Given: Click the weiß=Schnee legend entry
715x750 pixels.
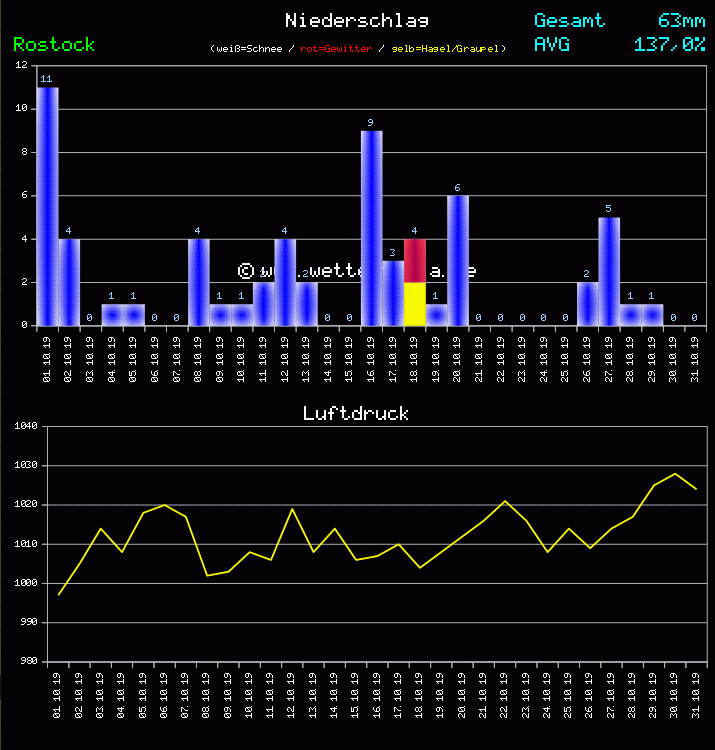Looking at the screenshot, I should tap(251, 49).
